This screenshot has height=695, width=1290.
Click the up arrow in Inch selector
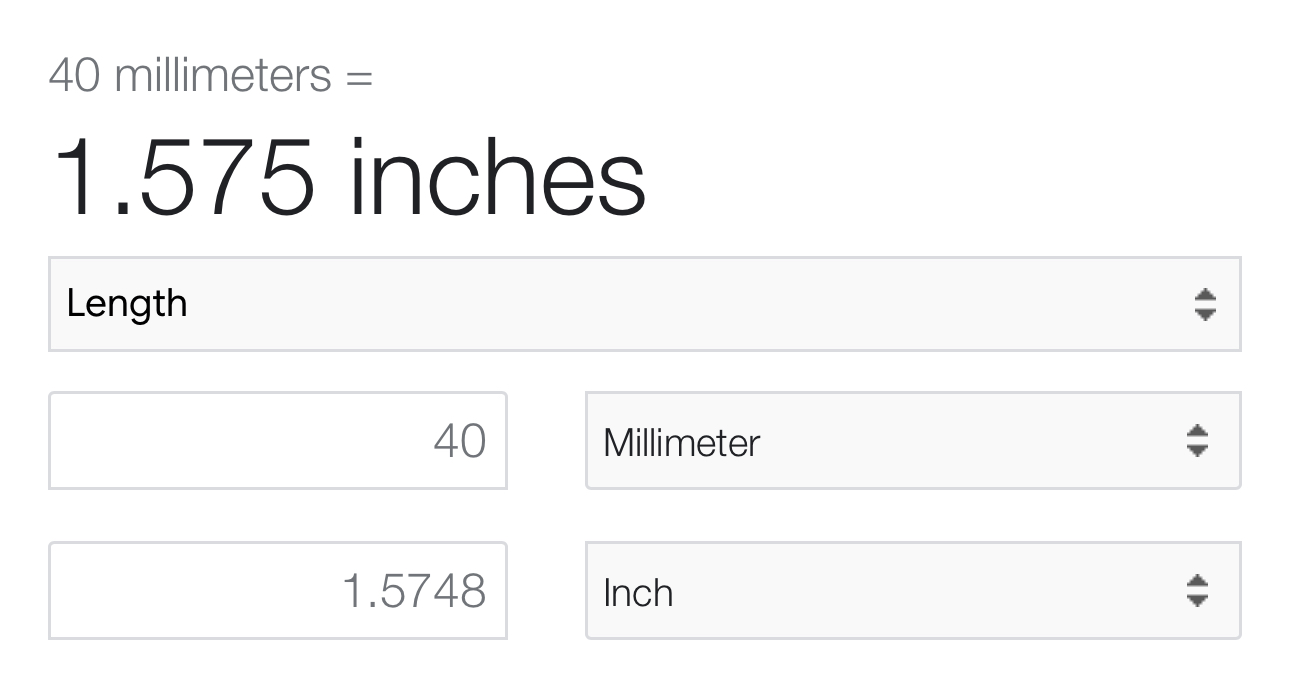pos(1197,582)
